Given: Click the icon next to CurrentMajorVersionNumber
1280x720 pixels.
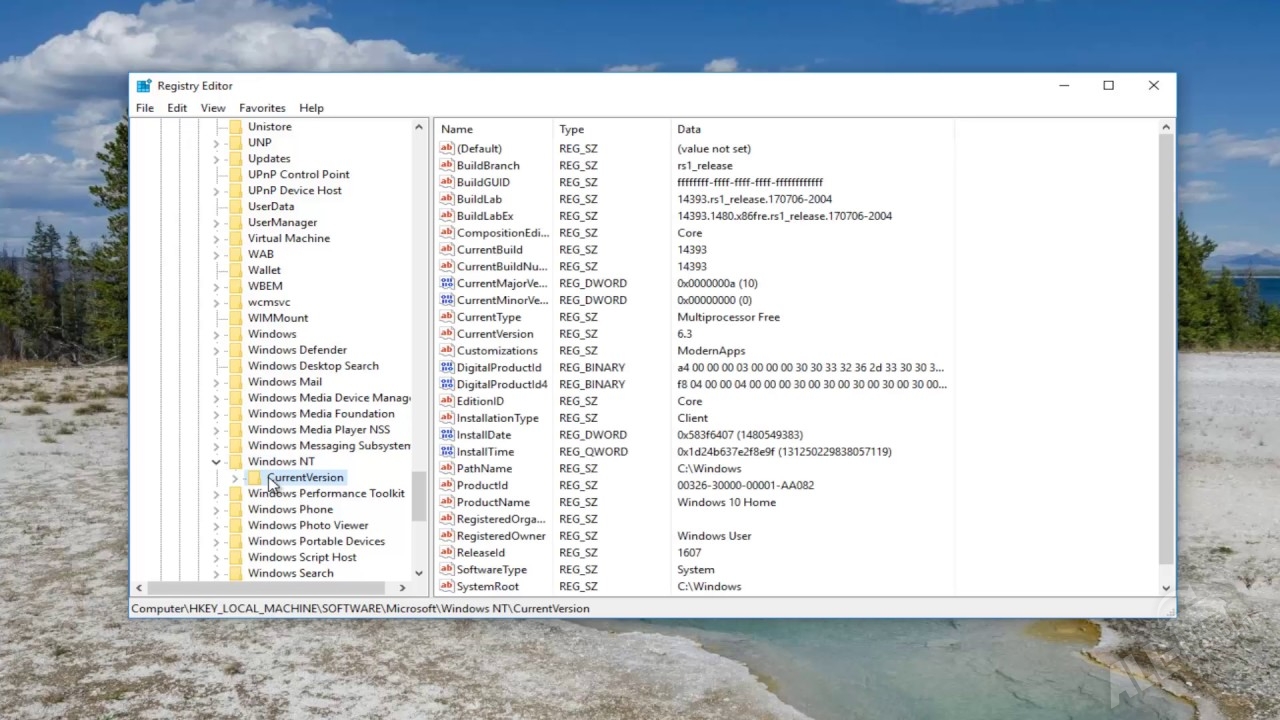Looking at the screenshot, I should [x=447, y=283].
